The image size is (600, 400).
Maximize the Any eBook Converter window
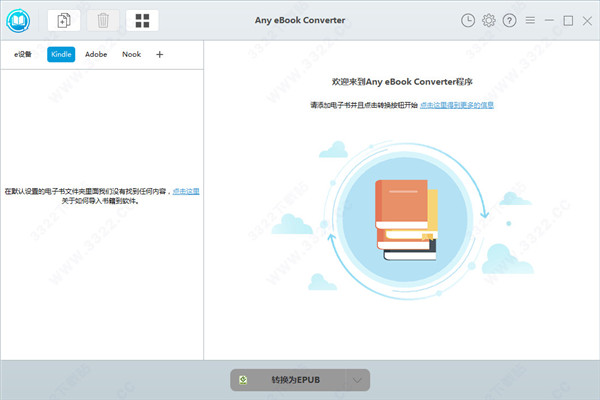pos(568,21)
